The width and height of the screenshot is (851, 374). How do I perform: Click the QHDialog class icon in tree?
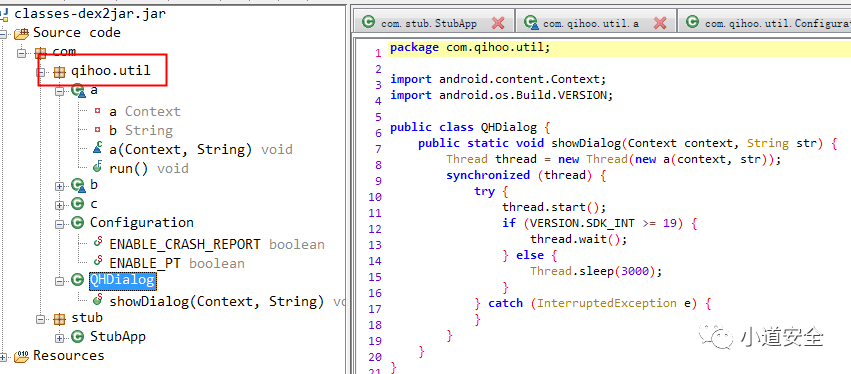click(x=78, y=280)
